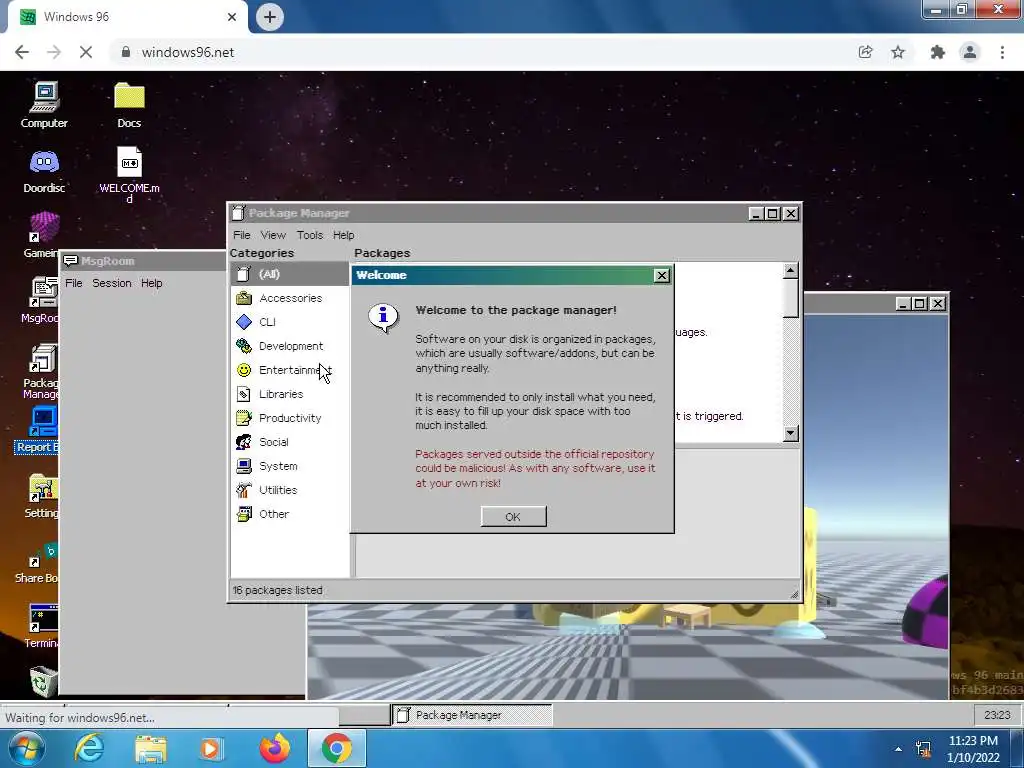Viewport: 1024px width, 768px height.
Task: Select the (All) category
Action: (289, 274)
